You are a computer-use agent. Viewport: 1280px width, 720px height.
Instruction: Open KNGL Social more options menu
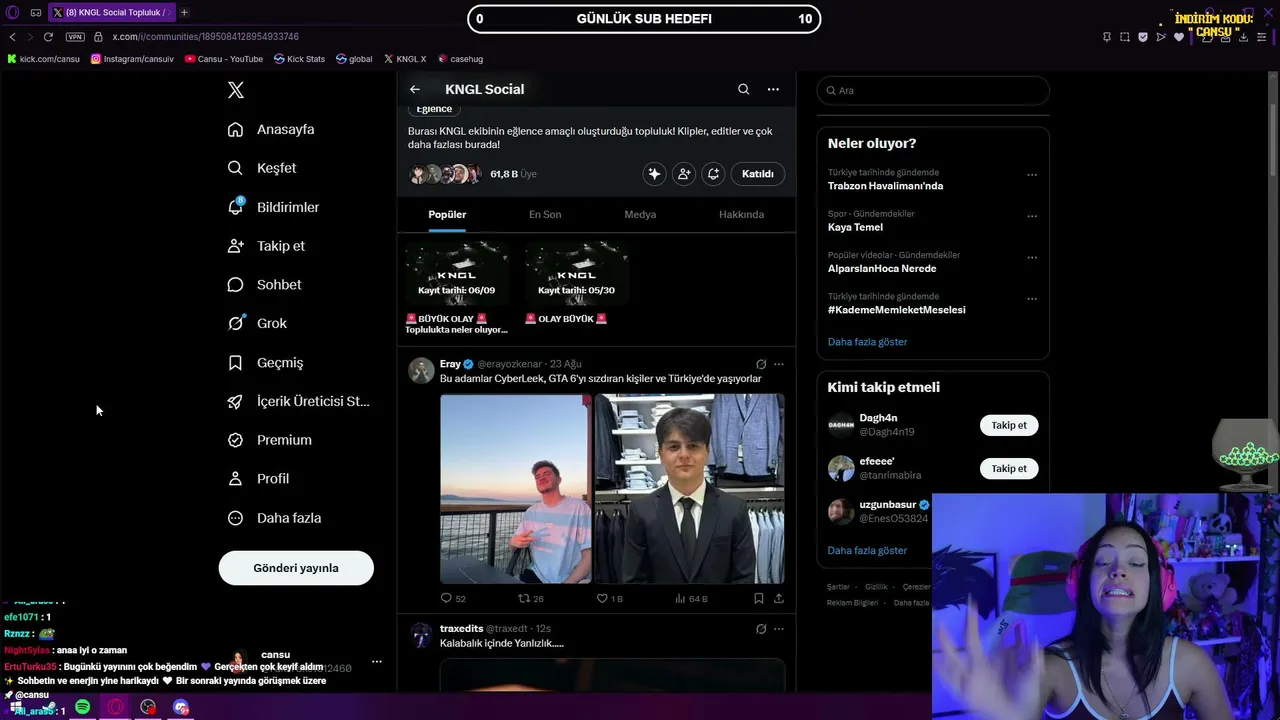pyautogui.click(x=773, y=89)
